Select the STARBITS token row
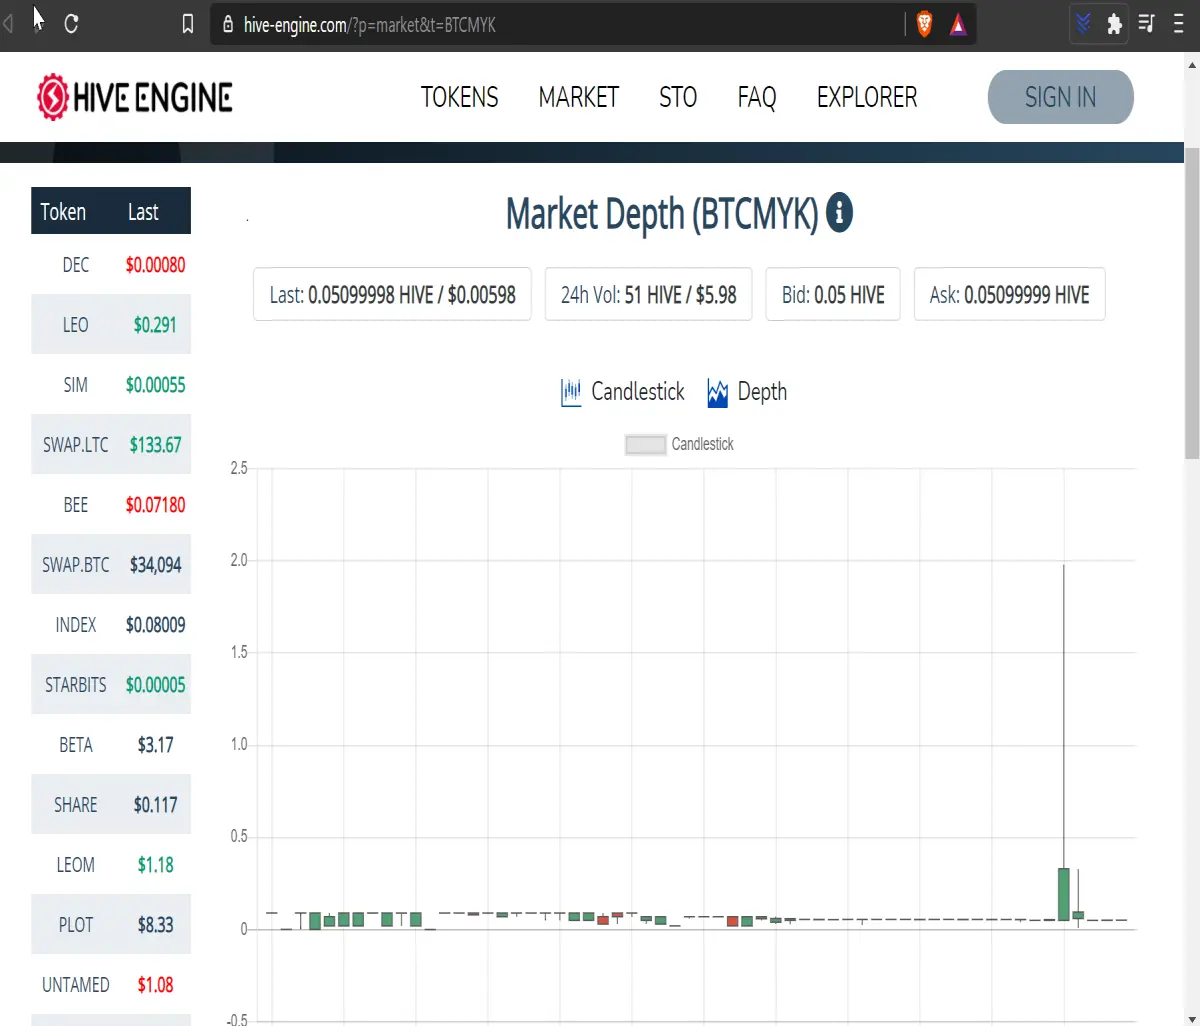1200x1026 pixels. [111, 684]
